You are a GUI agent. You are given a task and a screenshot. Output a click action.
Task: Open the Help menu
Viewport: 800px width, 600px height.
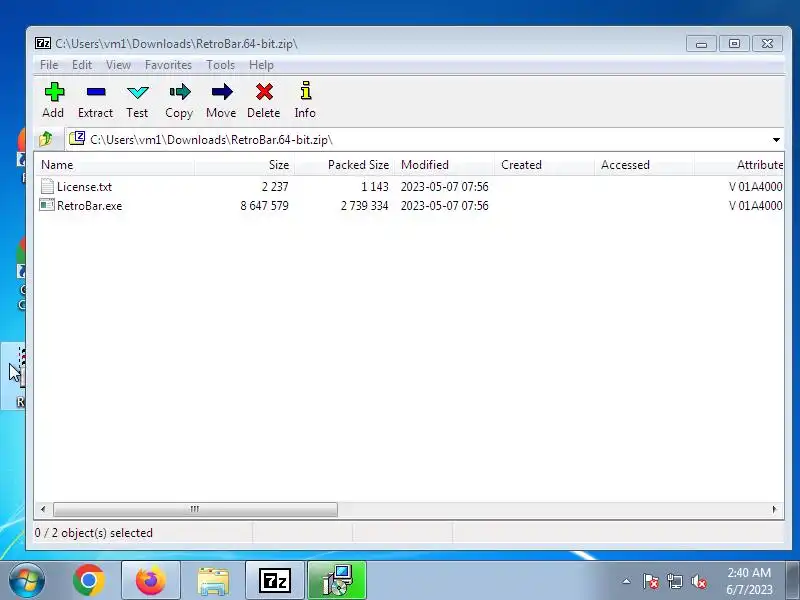tap(261, 65)
